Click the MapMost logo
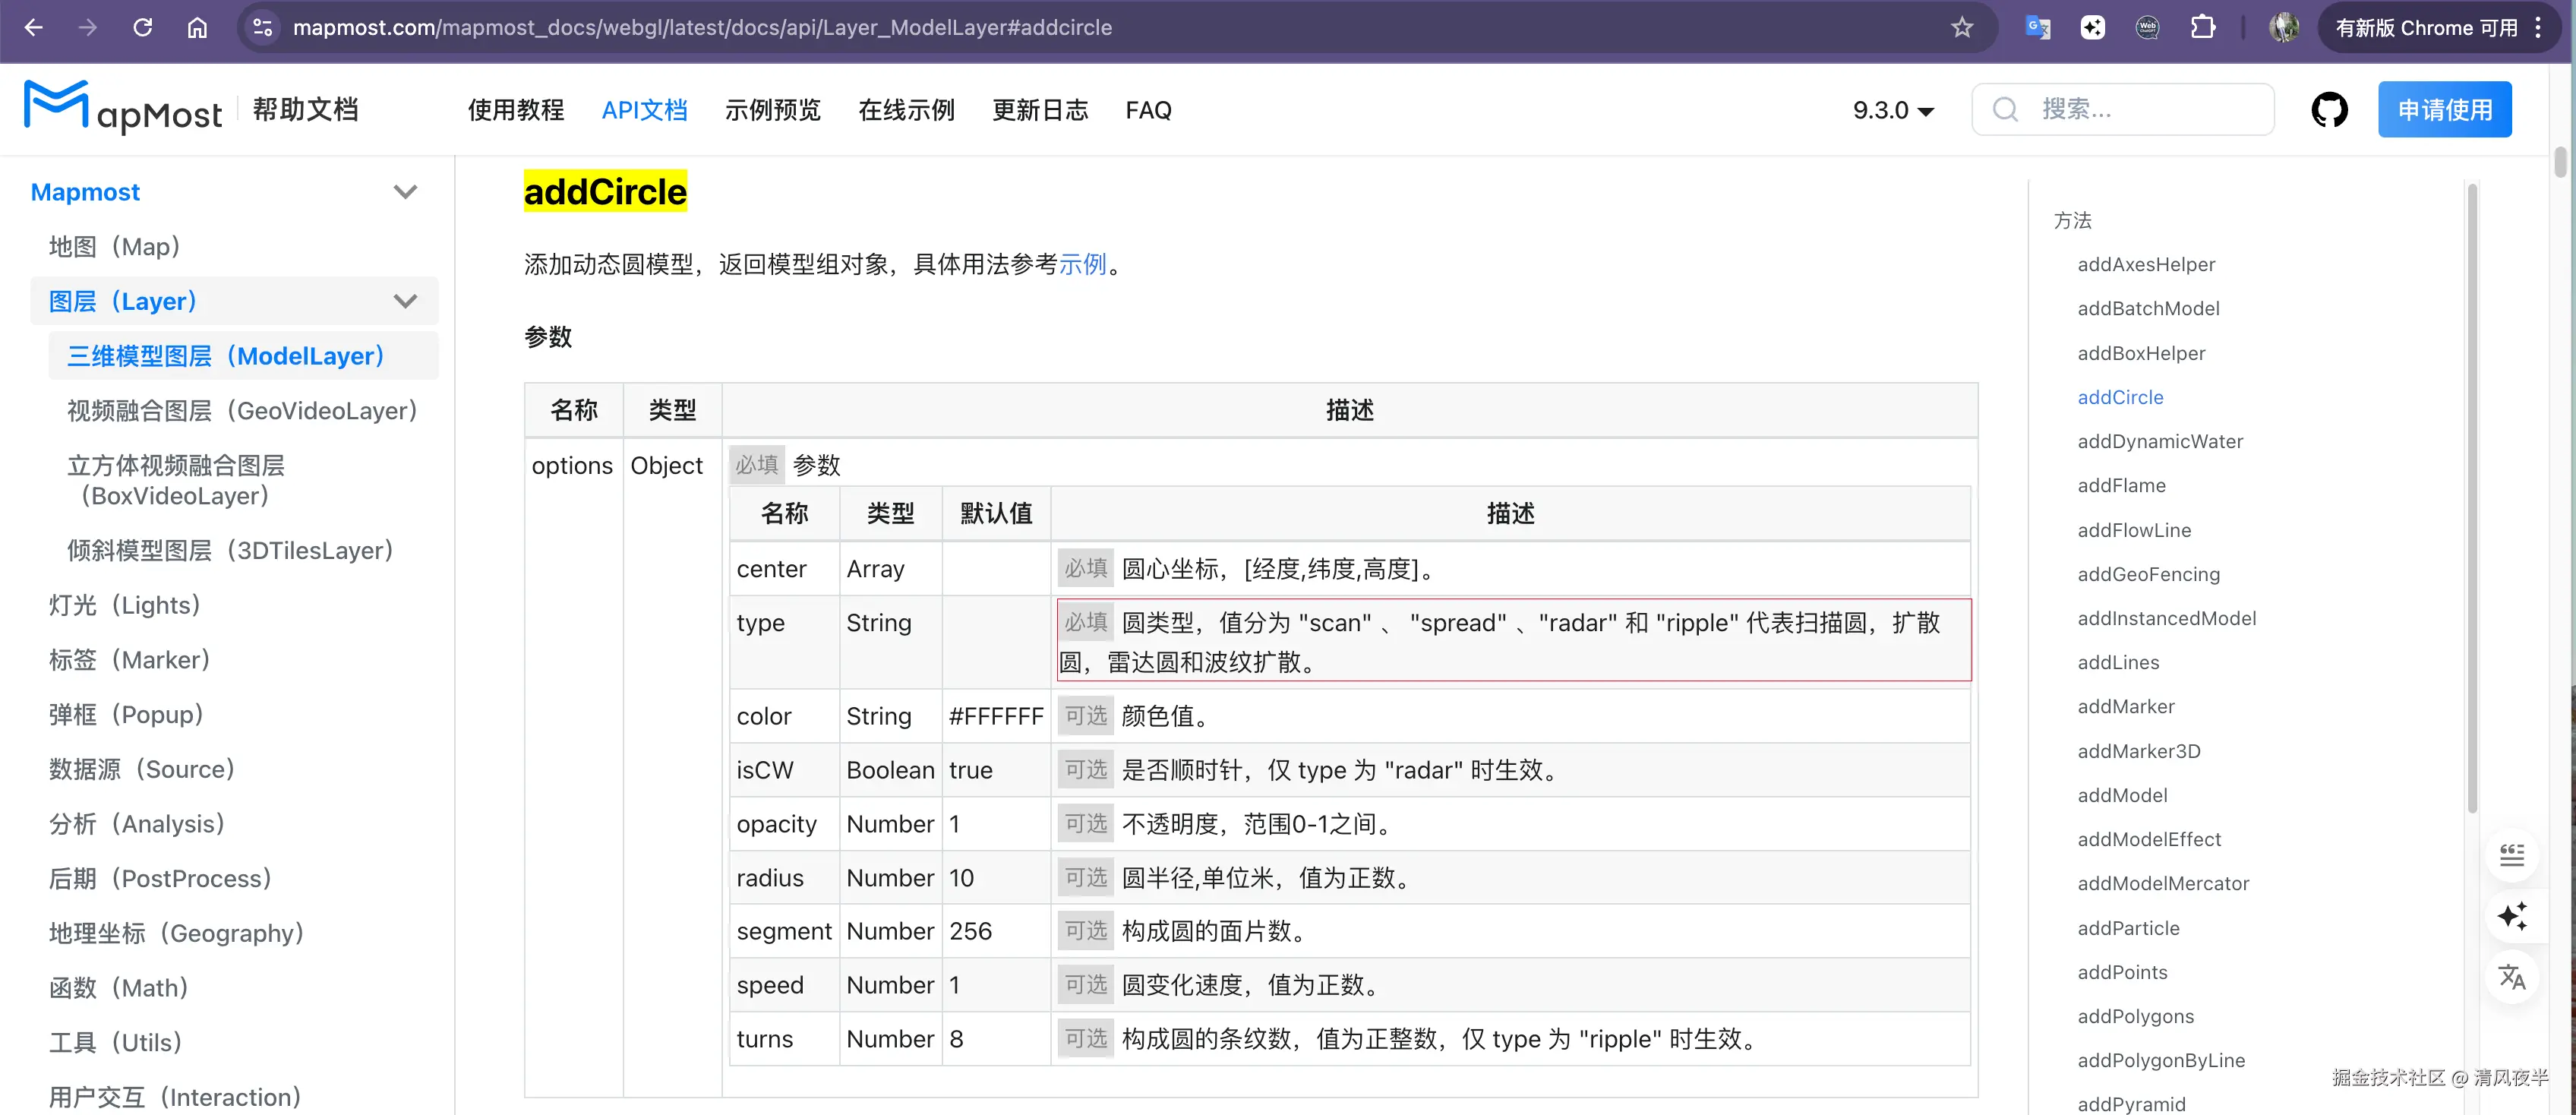 pos(122,108)
